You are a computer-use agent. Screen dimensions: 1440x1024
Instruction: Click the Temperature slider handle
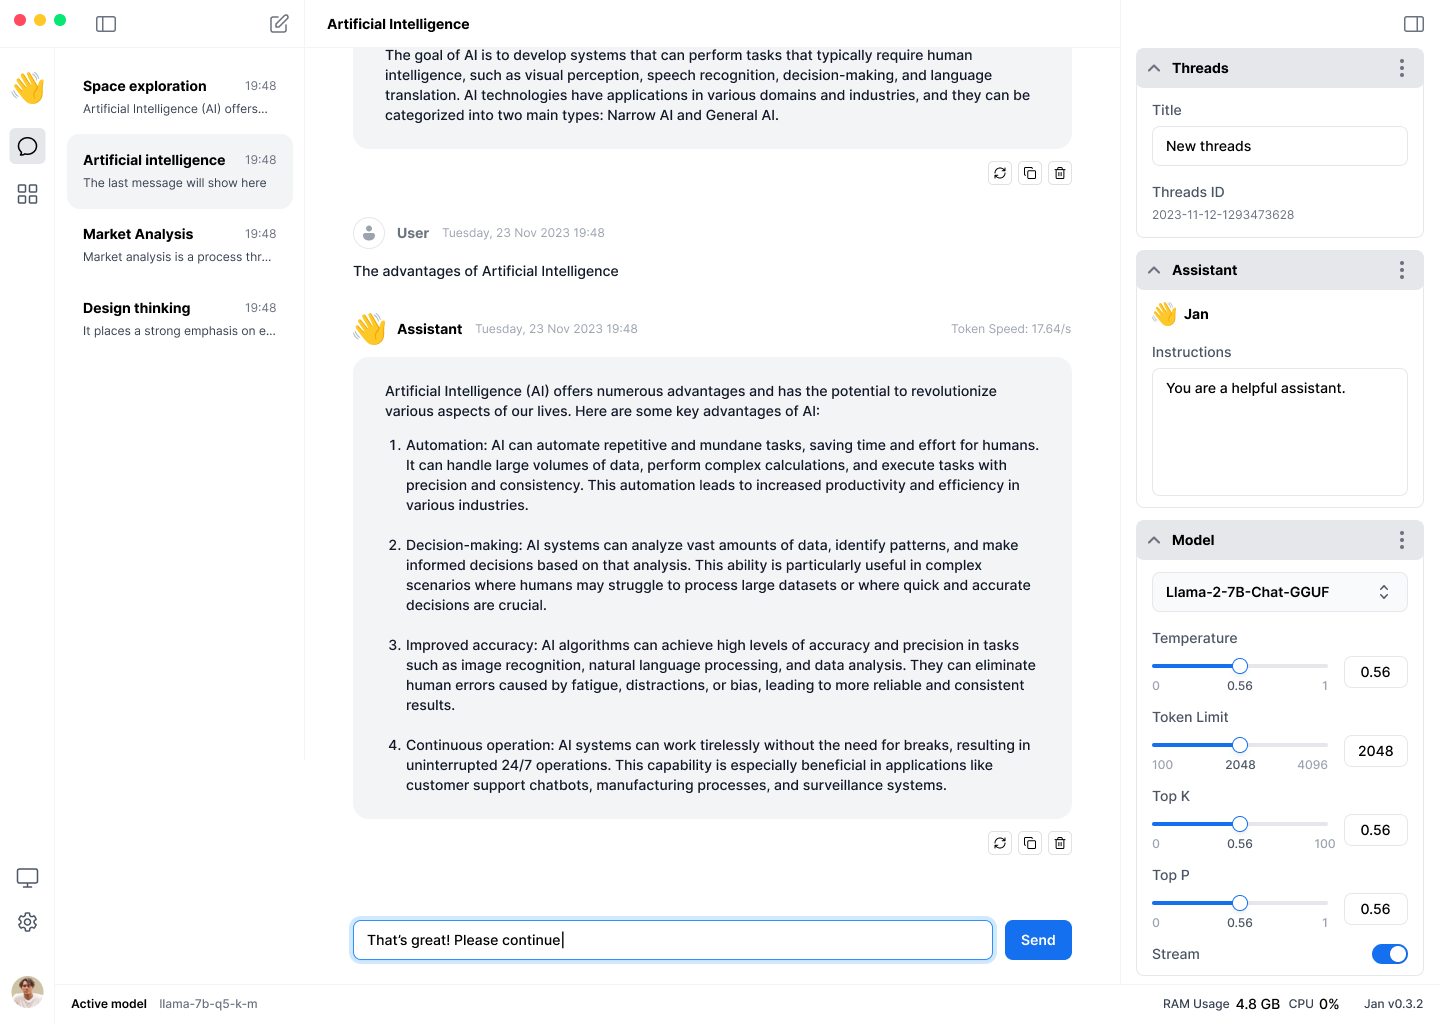[1240, 666]
